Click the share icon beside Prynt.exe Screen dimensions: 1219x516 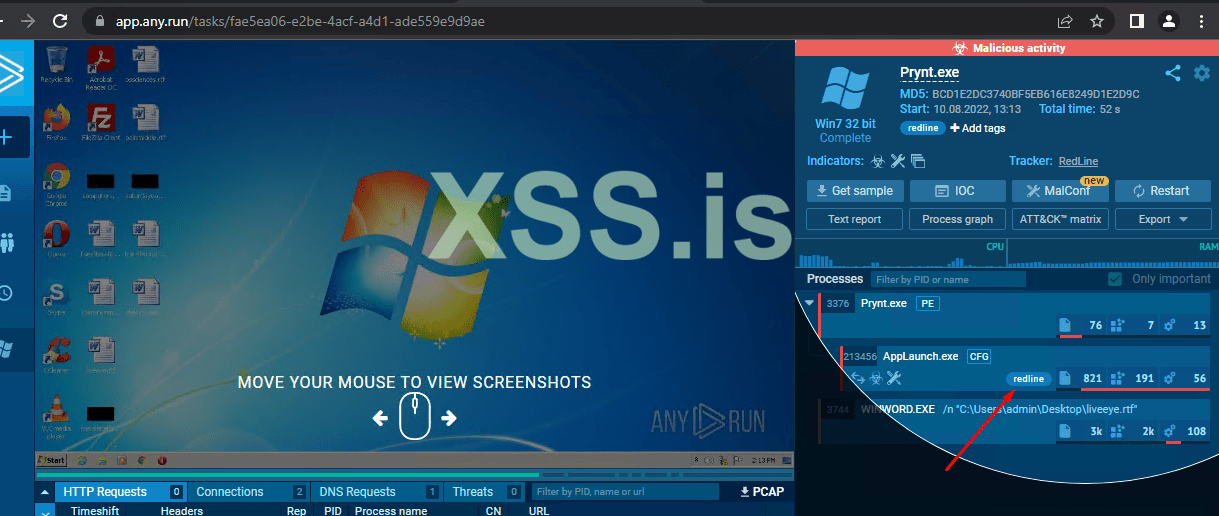[x=1173, y=73]
